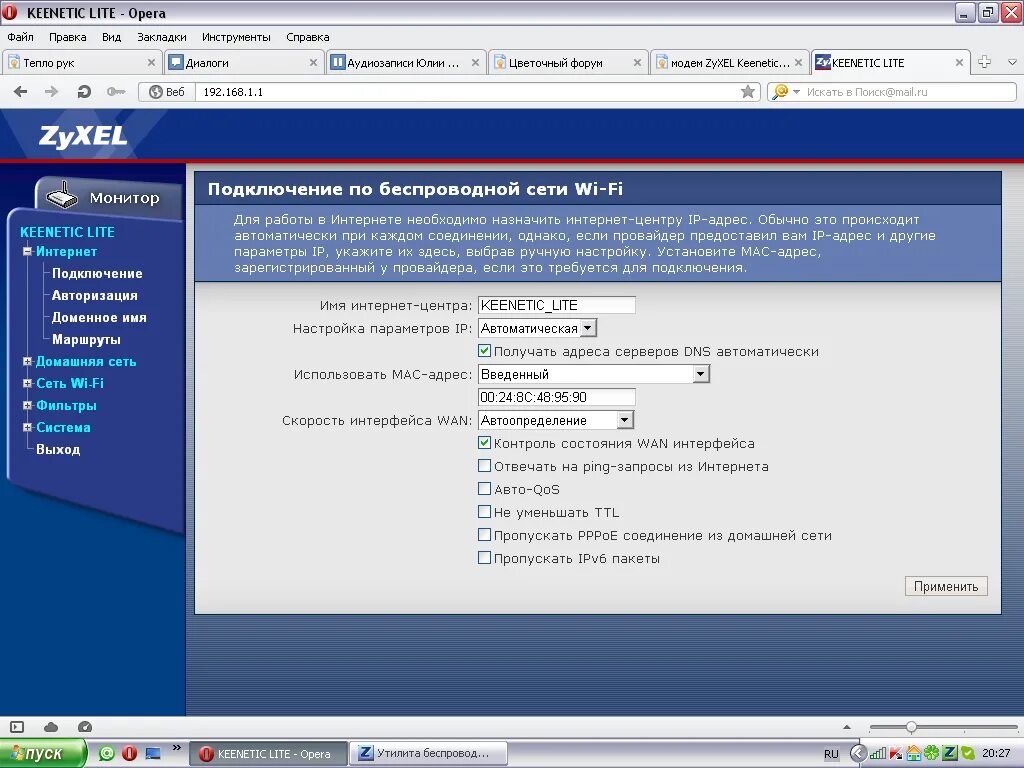
Task: Enable responding to ping requests from Internet
Action: tap(485, 466)
